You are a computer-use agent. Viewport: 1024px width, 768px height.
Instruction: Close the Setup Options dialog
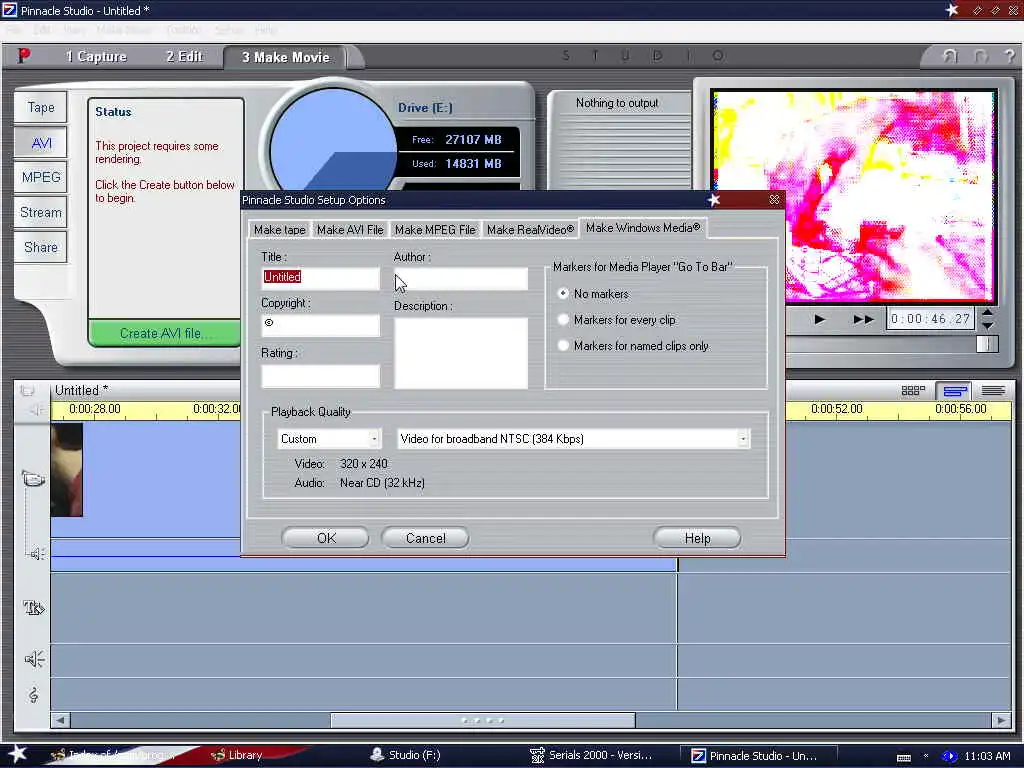coord(774,199)
